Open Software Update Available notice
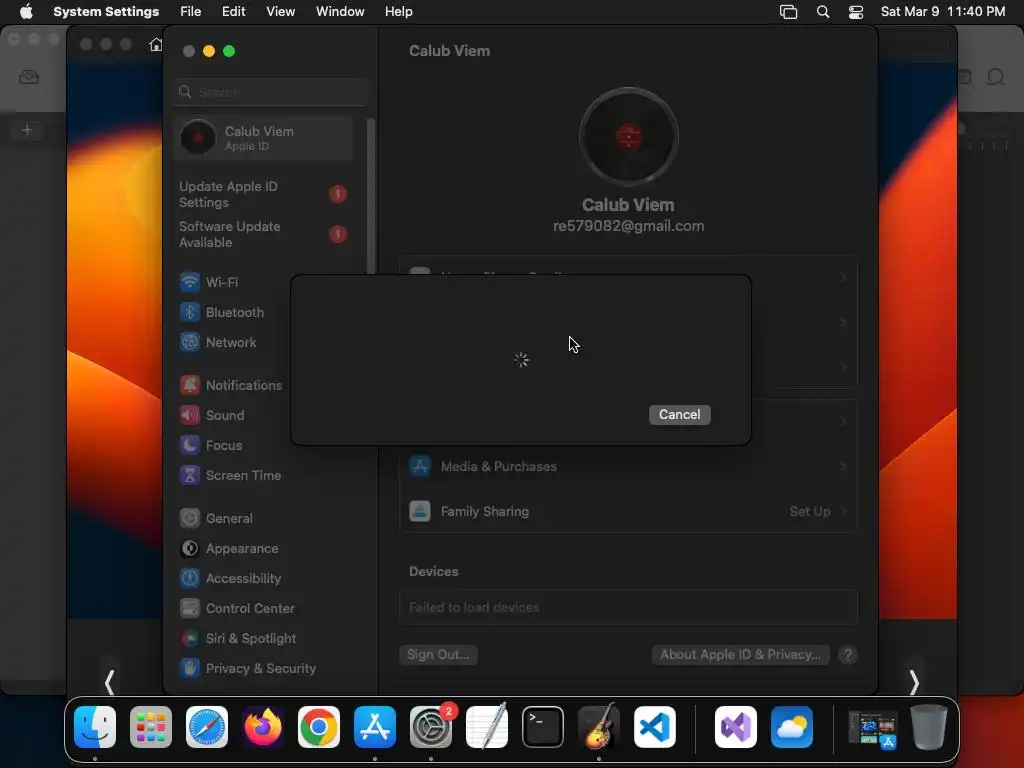The width and height of the screenshot is (1024, 768). (263, 234)
